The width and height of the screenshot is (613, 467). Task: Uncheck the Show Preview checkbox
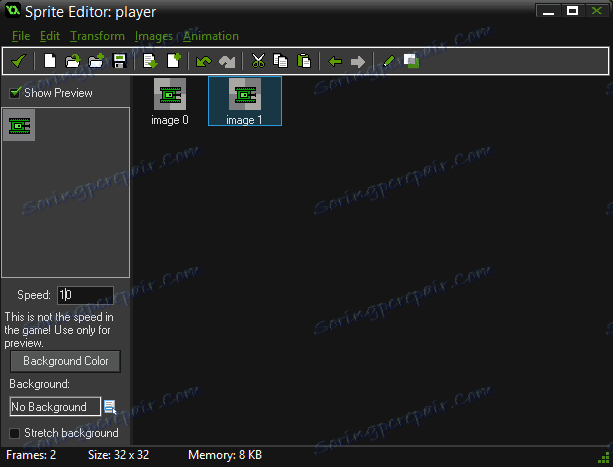(x=14, y=93)
